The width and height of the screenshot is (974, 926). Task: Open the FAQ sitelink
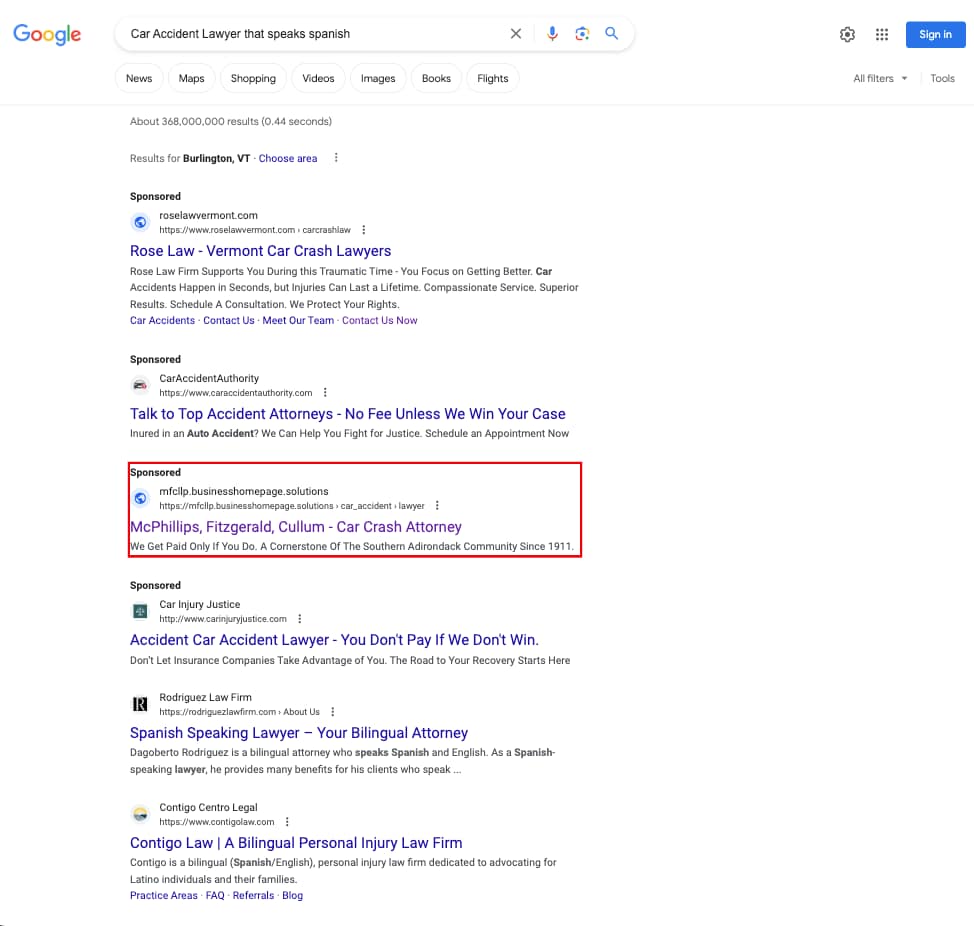pyautogui.click(x=215, y=896)
